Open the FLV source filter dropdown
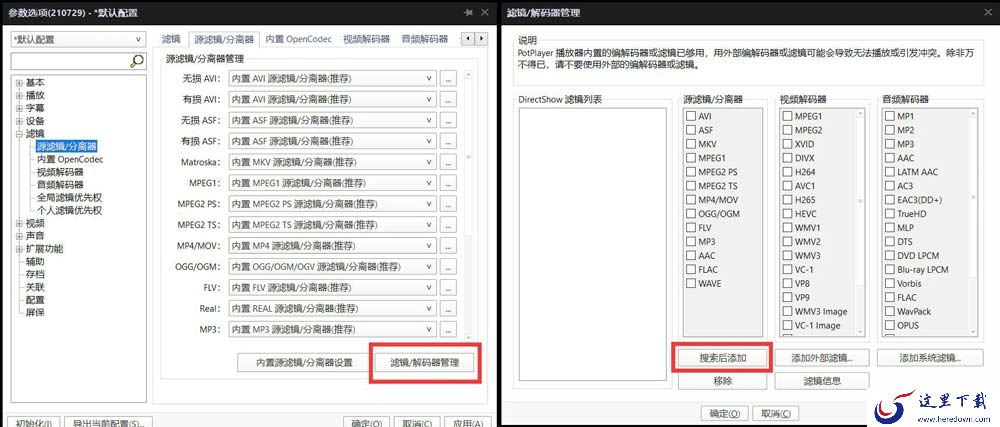 tap(332, 288)
